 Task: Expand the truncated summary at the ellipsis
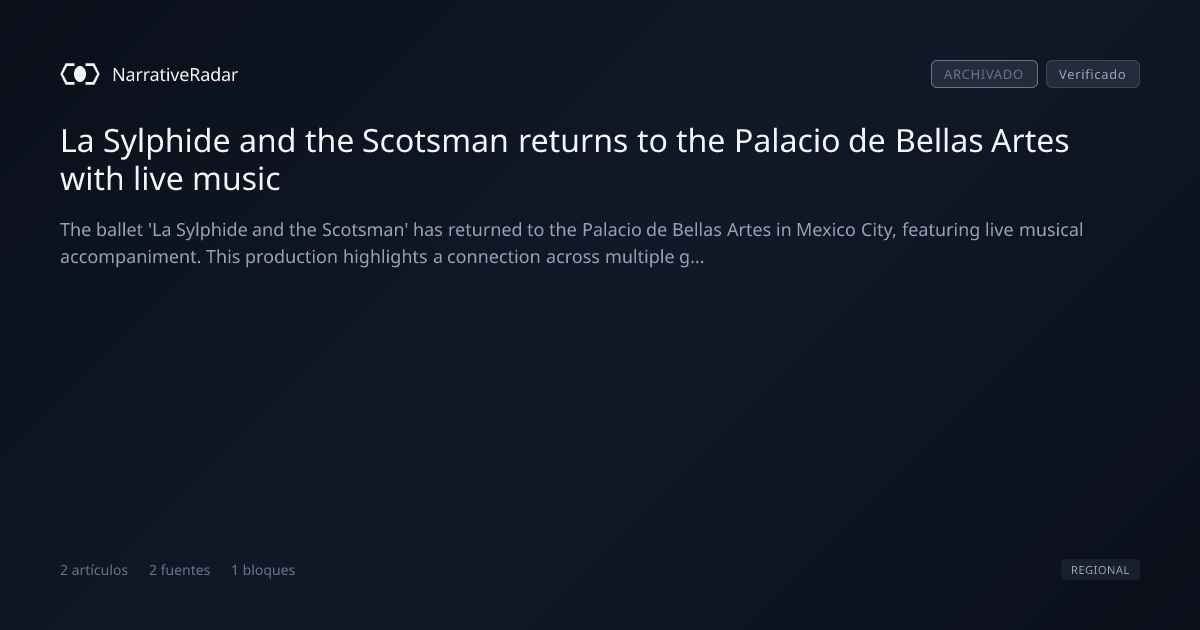pos(698,257)
